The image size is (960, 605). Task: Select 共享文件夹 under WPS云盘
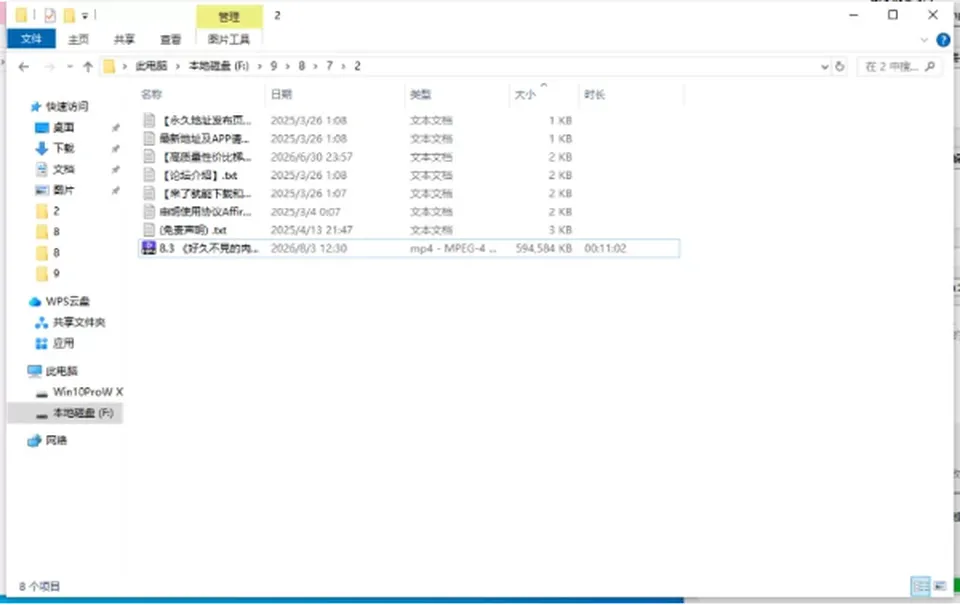point(79,322)
